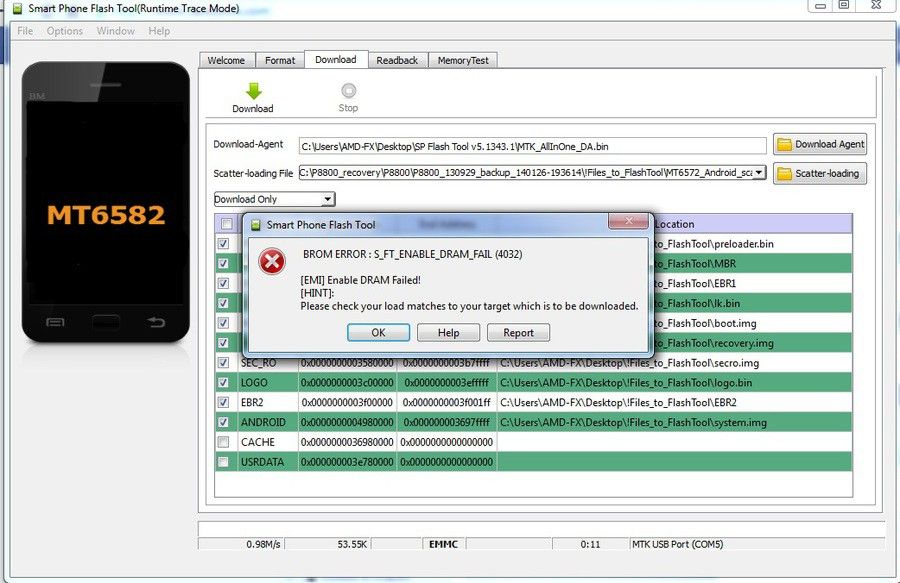Click the system.img location path

click(633, 422)
